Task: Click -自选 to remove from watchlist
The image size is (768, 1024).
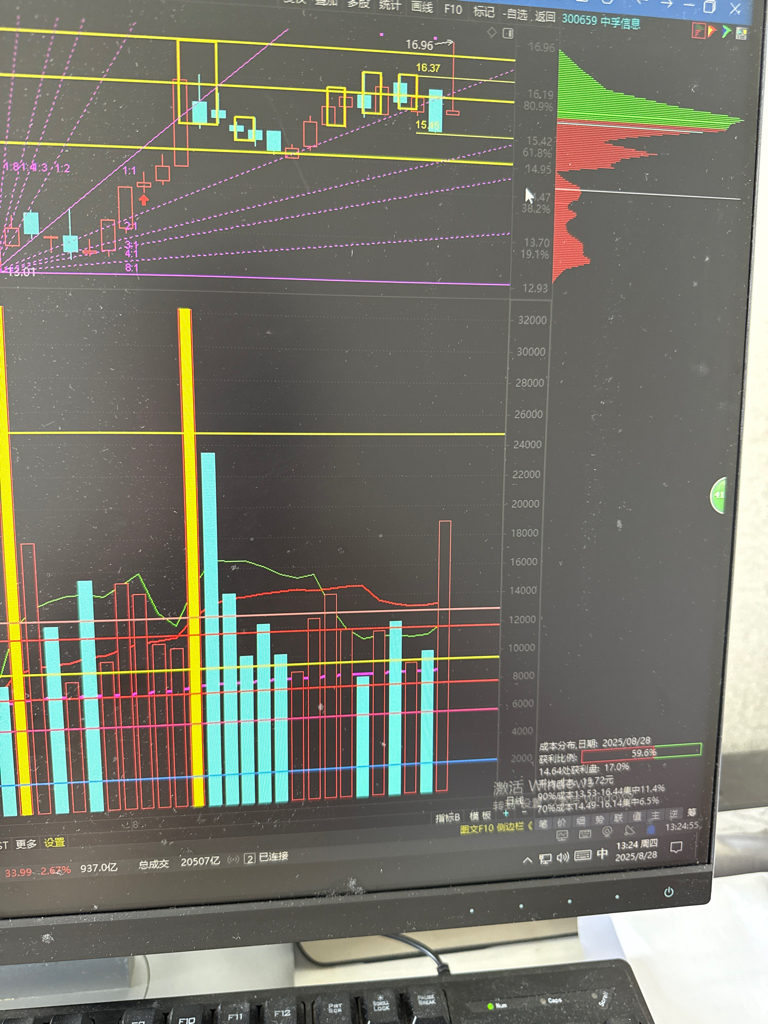Action: [x=516, y=14]
